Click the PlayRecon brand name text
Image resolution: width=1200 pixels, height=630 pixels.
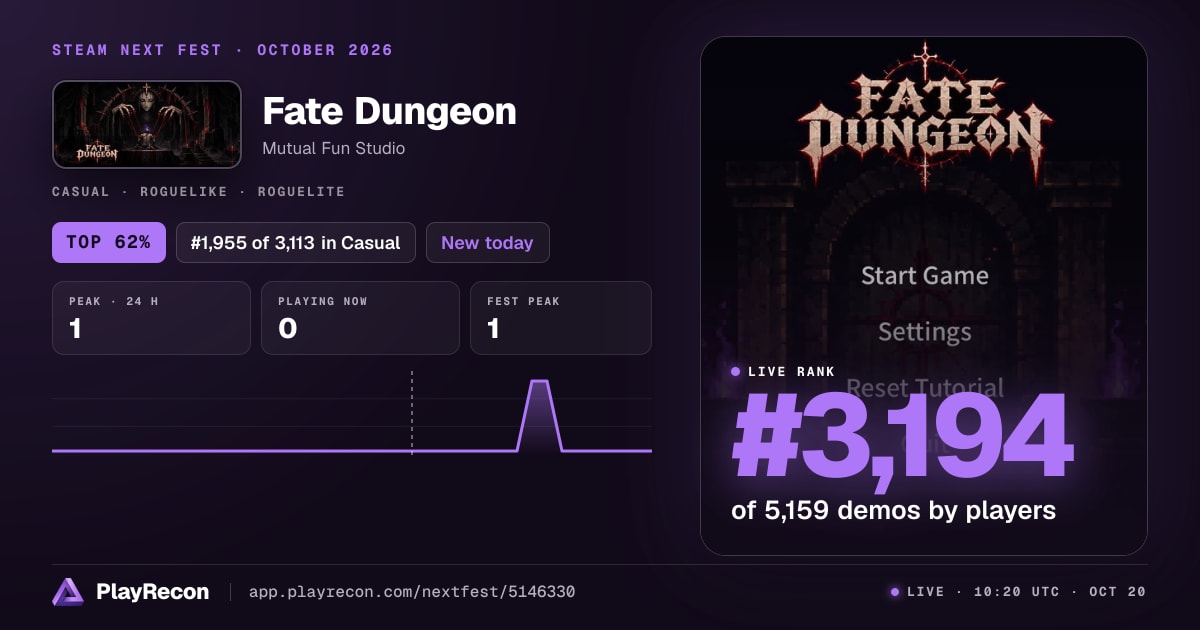point(152,592)
